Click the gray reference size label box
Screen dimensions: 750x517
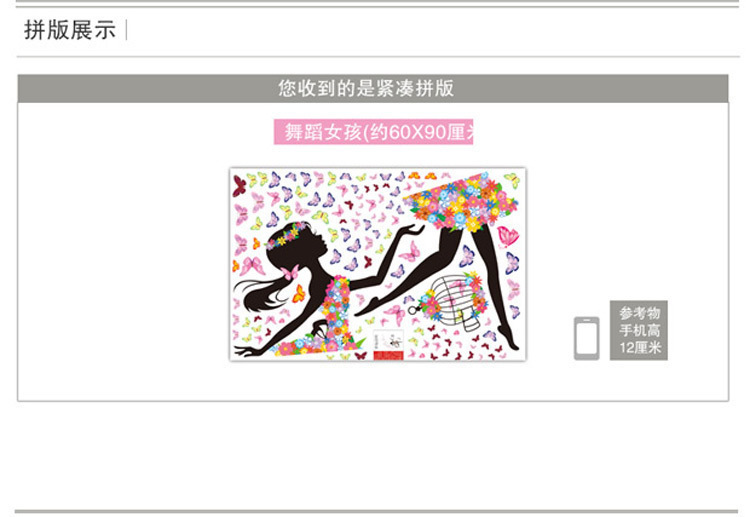pyautogui.click(x=639, y=330)
